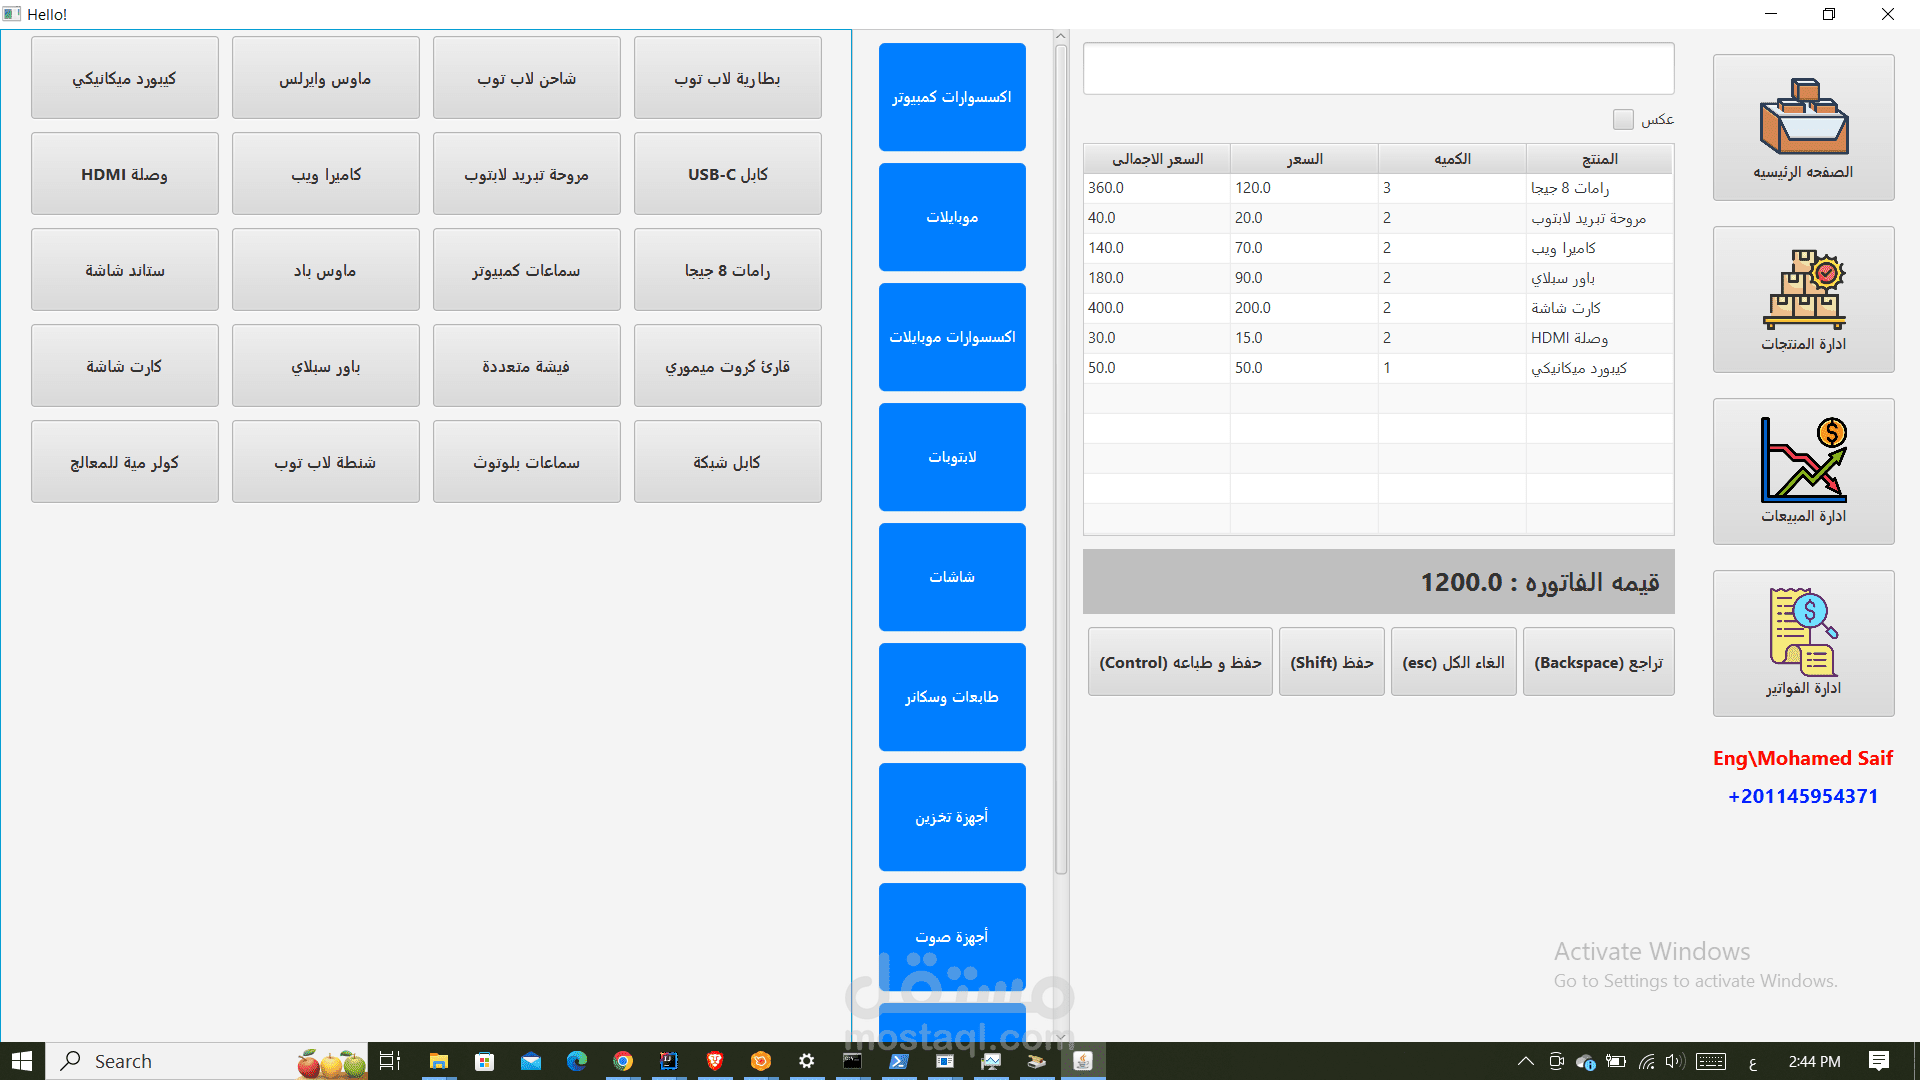Click the السعر column header
The height and width of the screenshot is (1080, 1920).
[x=1304, y=159]
